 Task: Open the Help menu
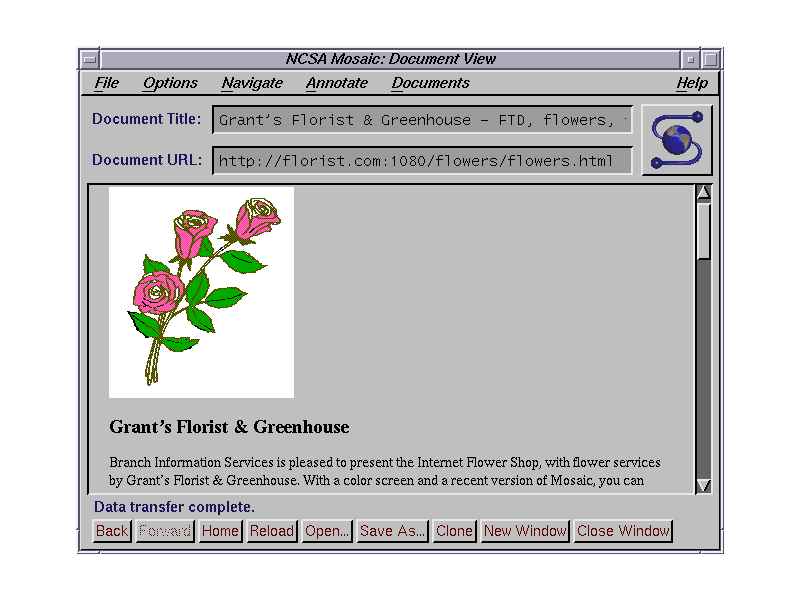692,83
